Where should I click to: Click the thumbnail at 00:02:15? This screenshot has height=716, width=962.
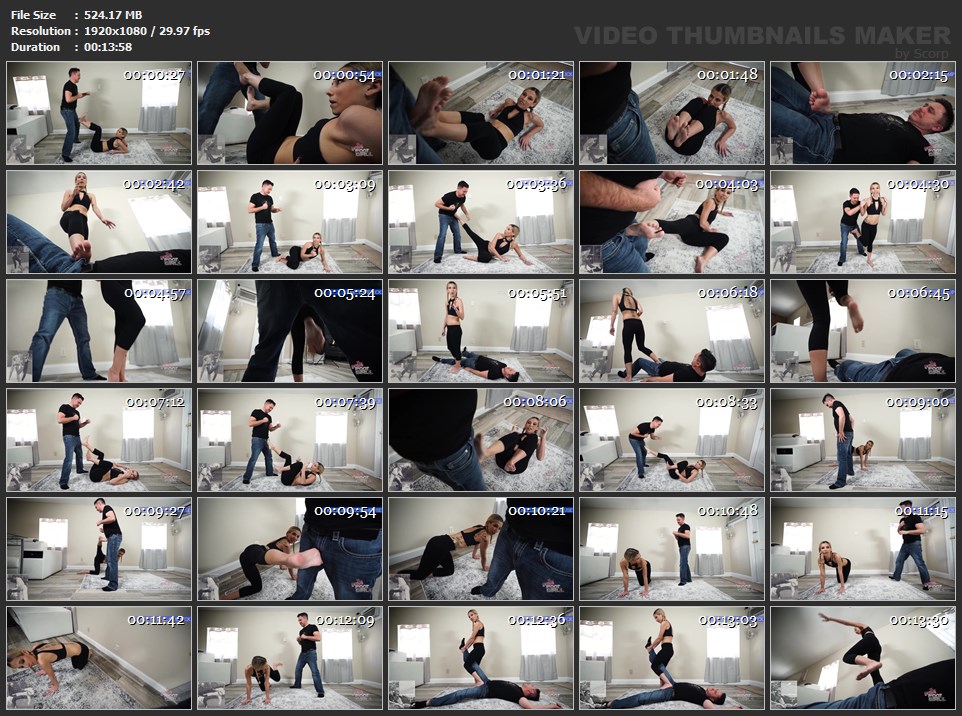tap(863, 113)
